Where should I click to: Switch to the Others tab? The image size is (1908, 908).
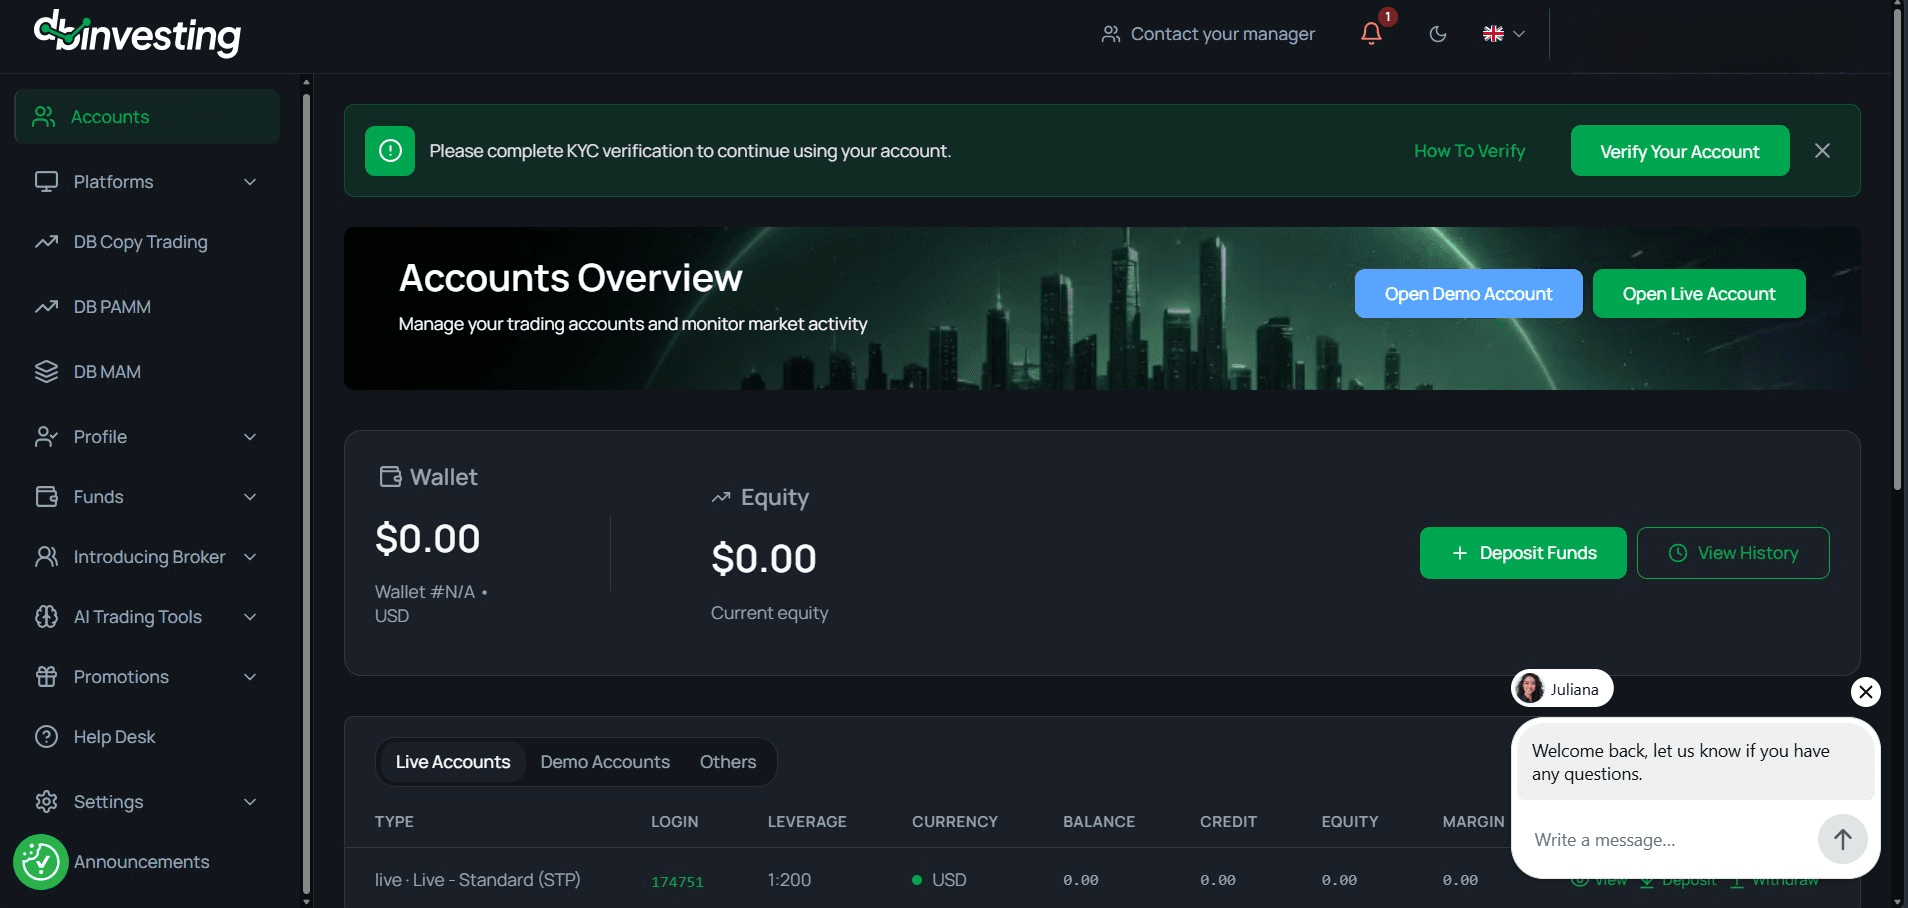pos(728,762)
